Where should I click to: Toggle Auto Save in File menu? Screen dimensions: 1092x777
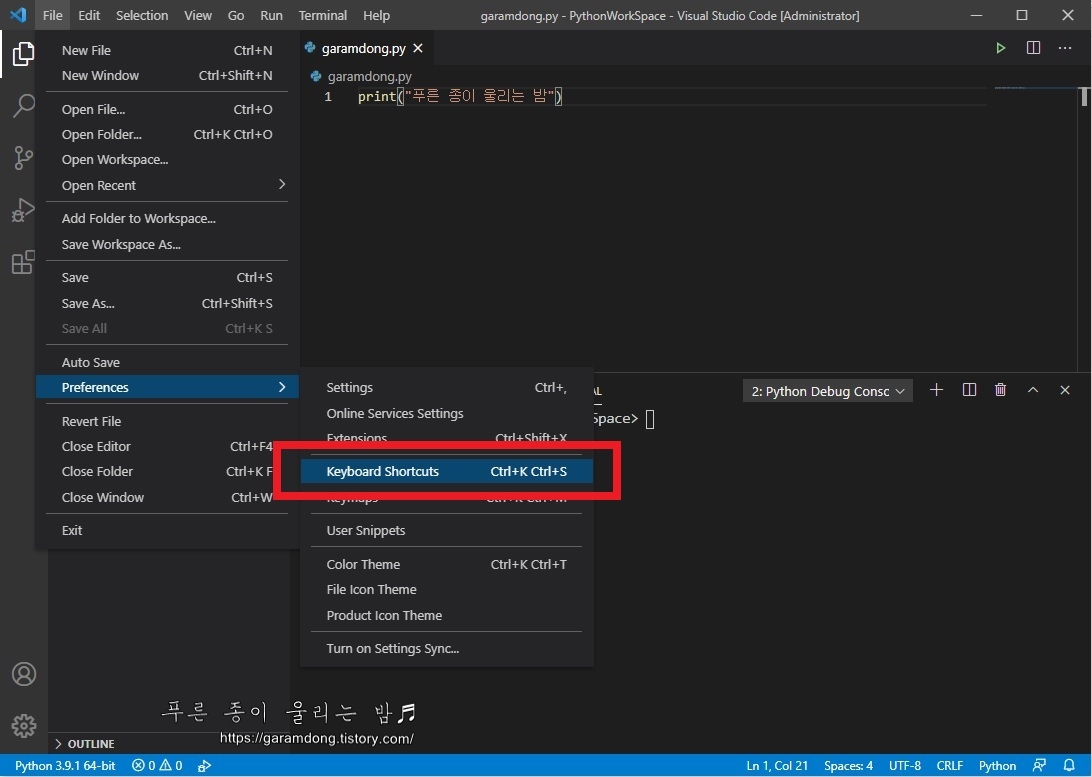(x=167, y=362)
